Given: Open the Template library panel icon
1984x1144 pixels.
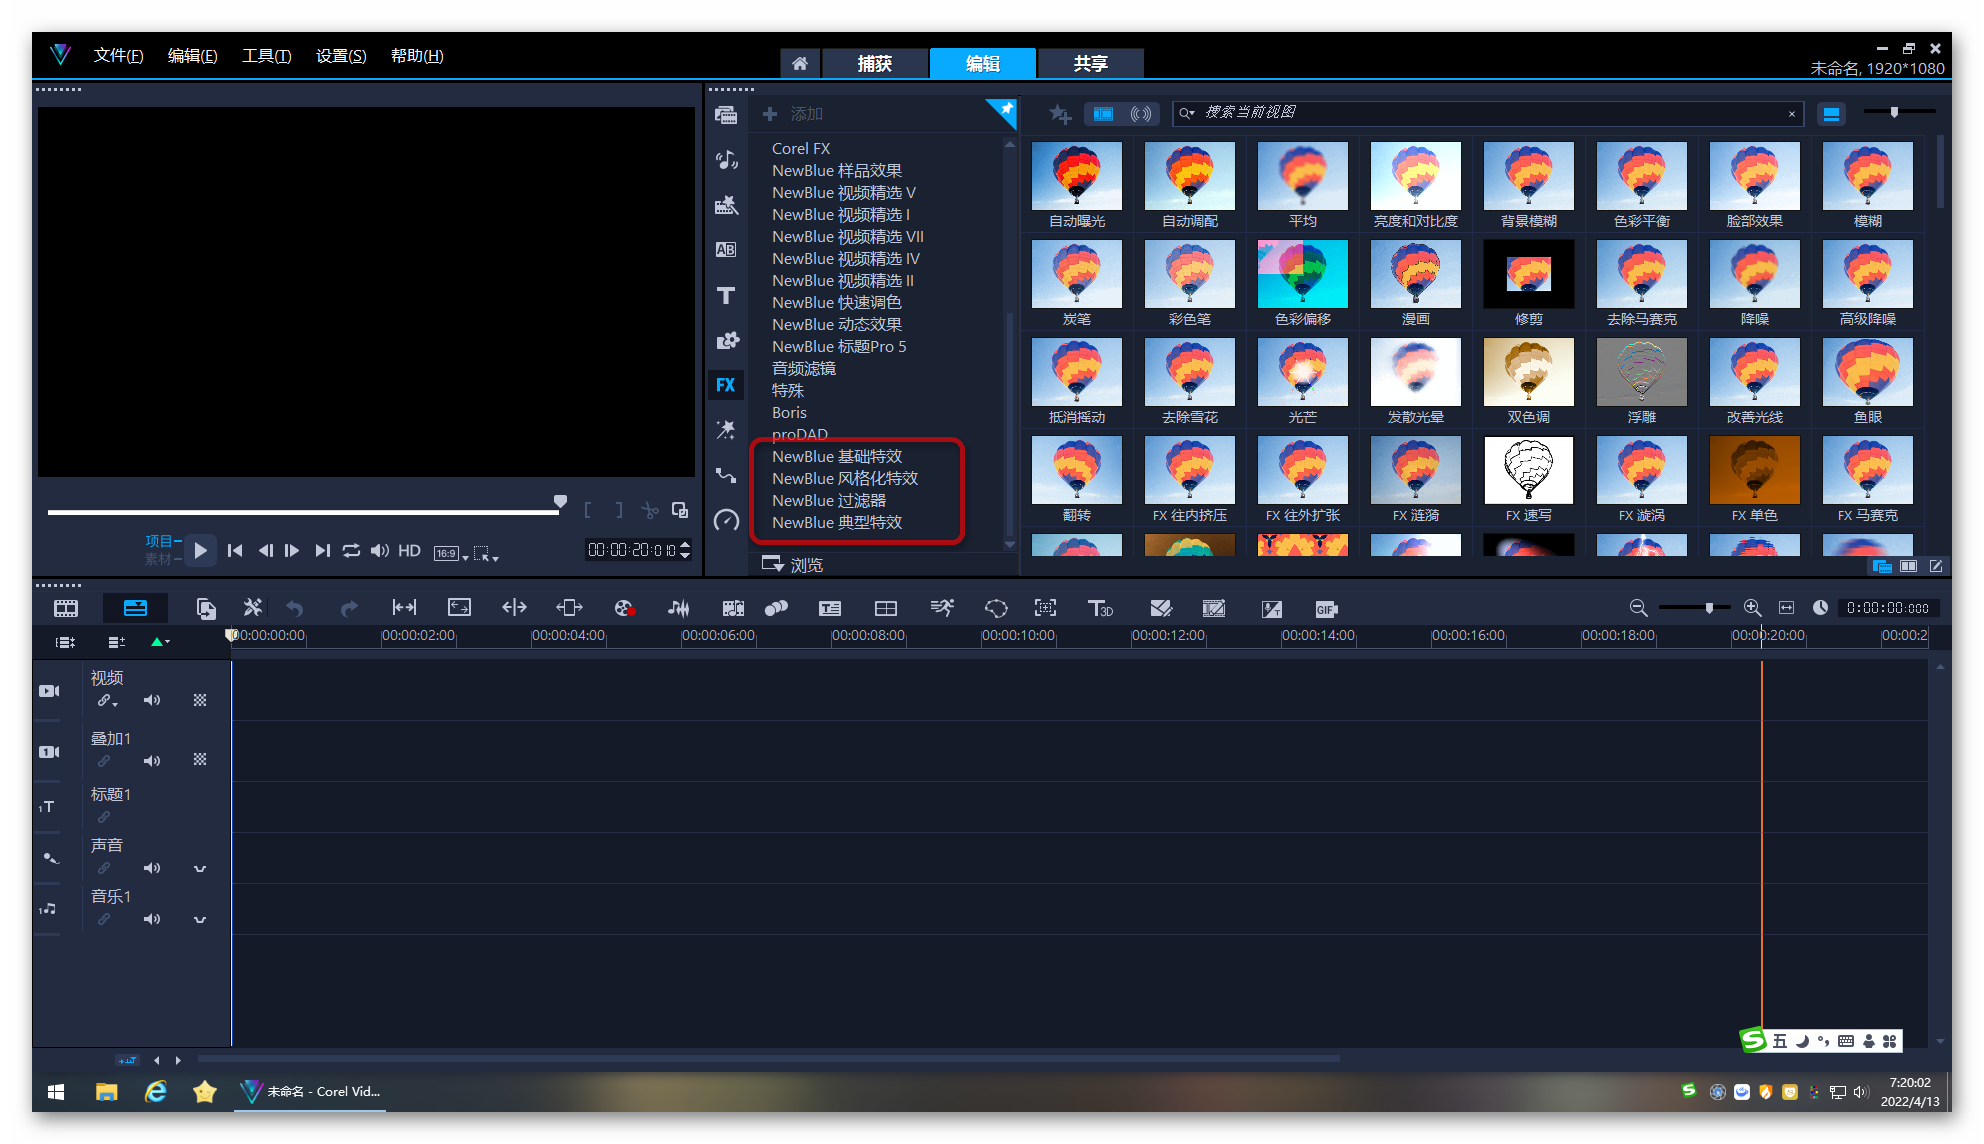Looking at the screenshot, I should click(x=726, y=205).
